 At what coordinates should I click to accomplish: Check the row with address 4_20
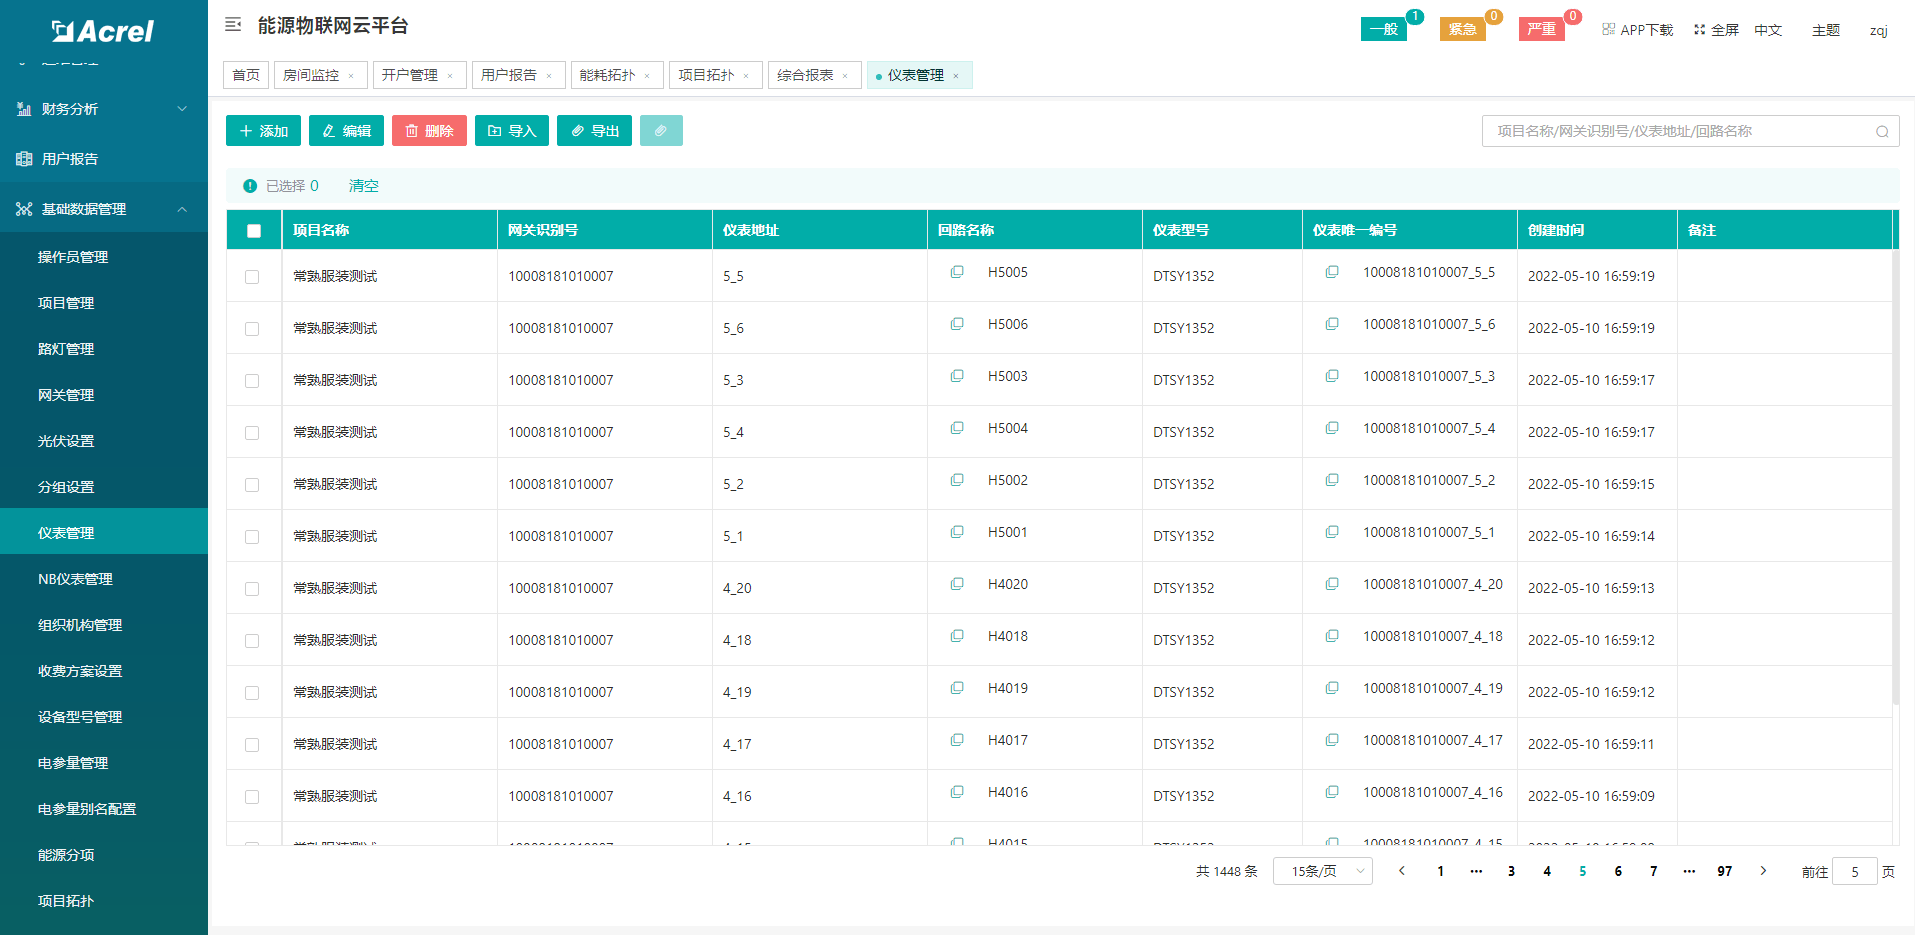pos(252,589)
